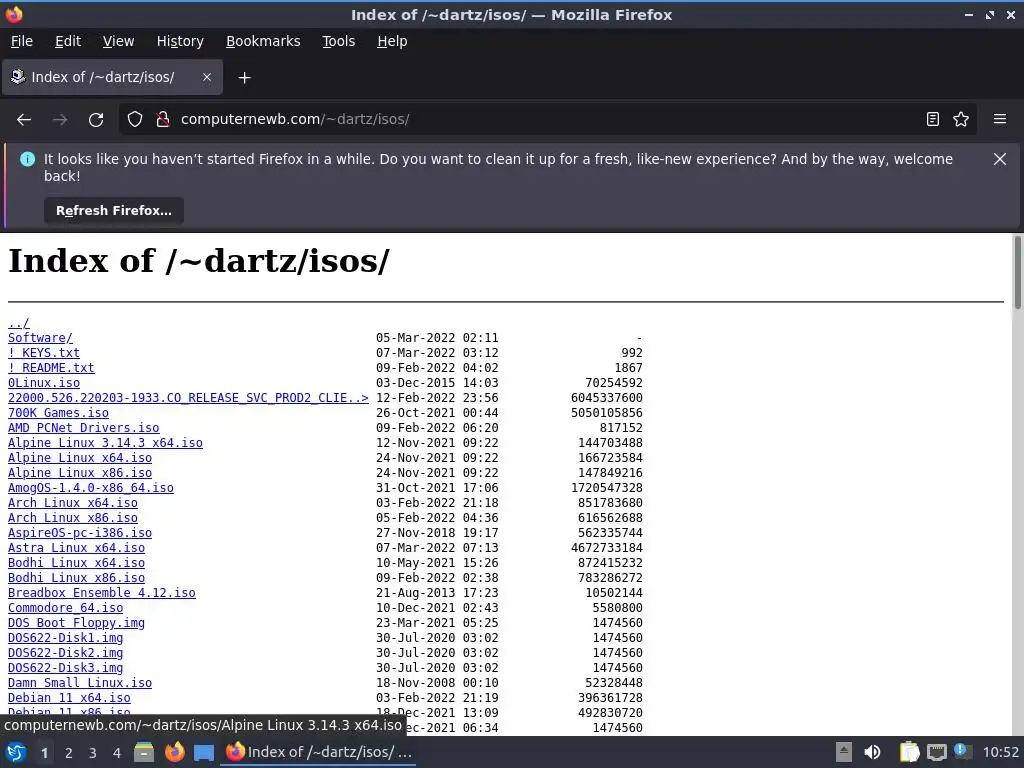This screenshot has height=768, width=1024.
Task: Download Arch Linux x86.iso
Action: point(72,518)
